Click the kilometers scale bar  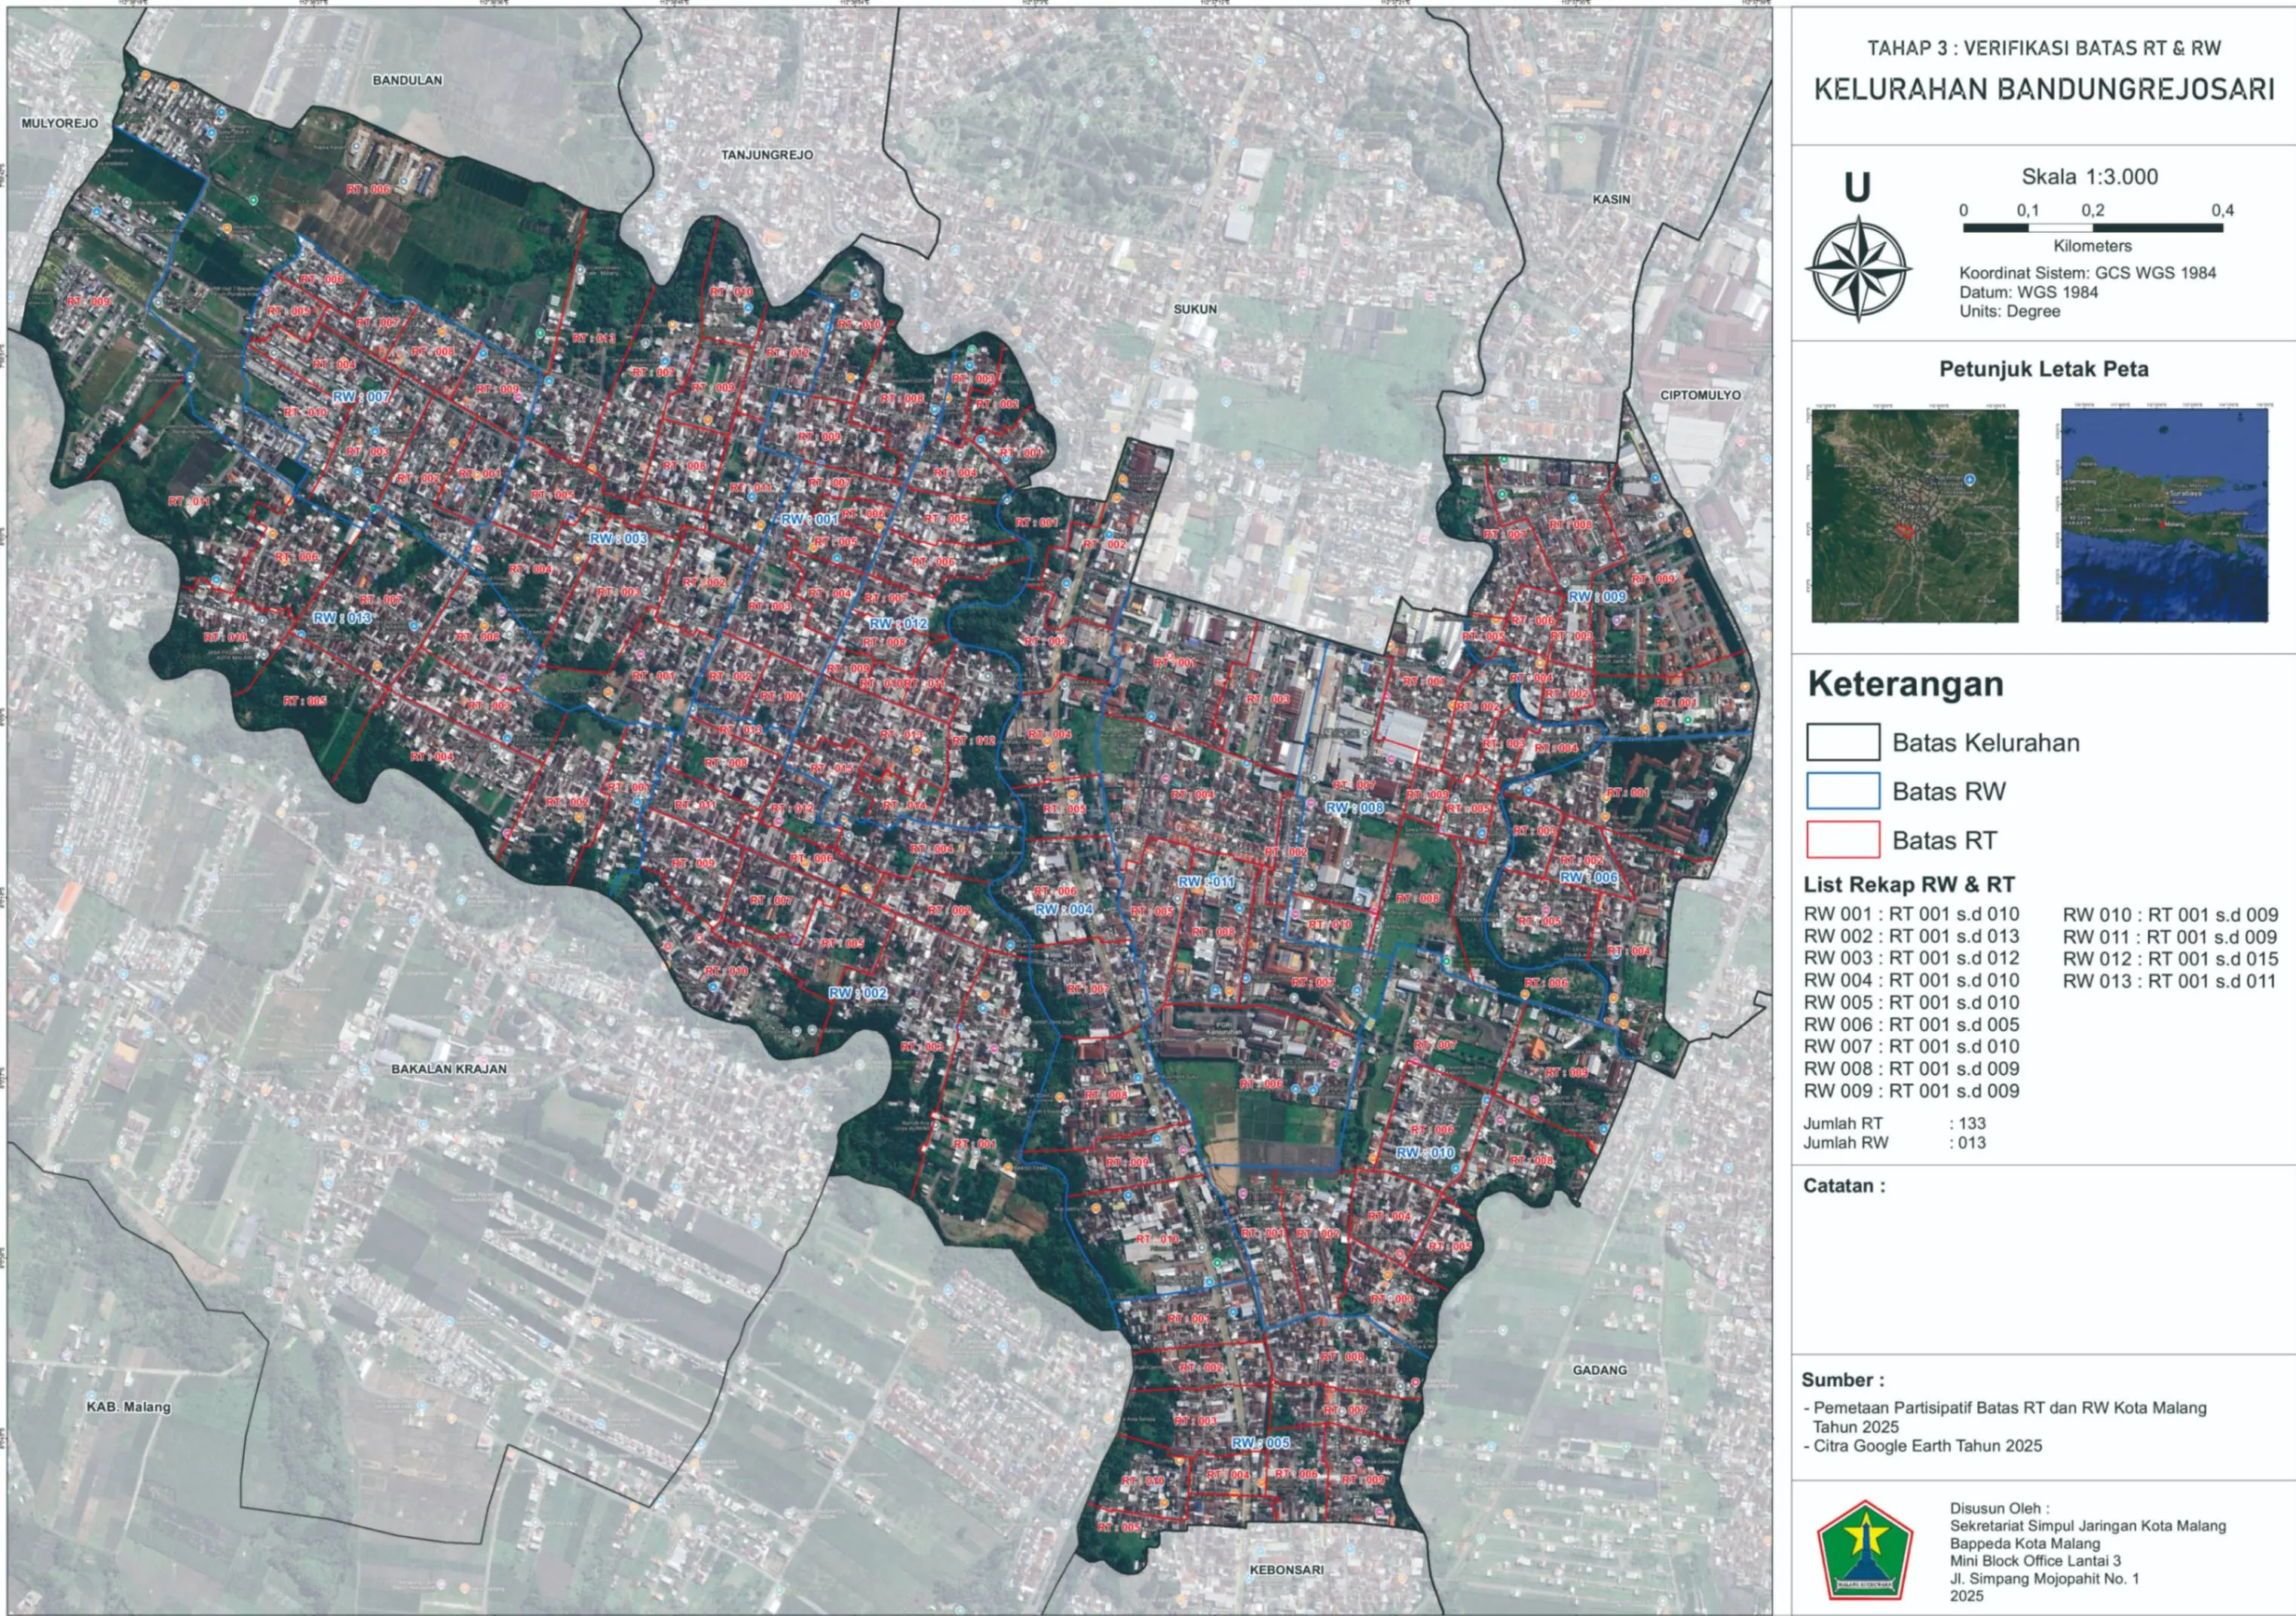[2092, 228]
